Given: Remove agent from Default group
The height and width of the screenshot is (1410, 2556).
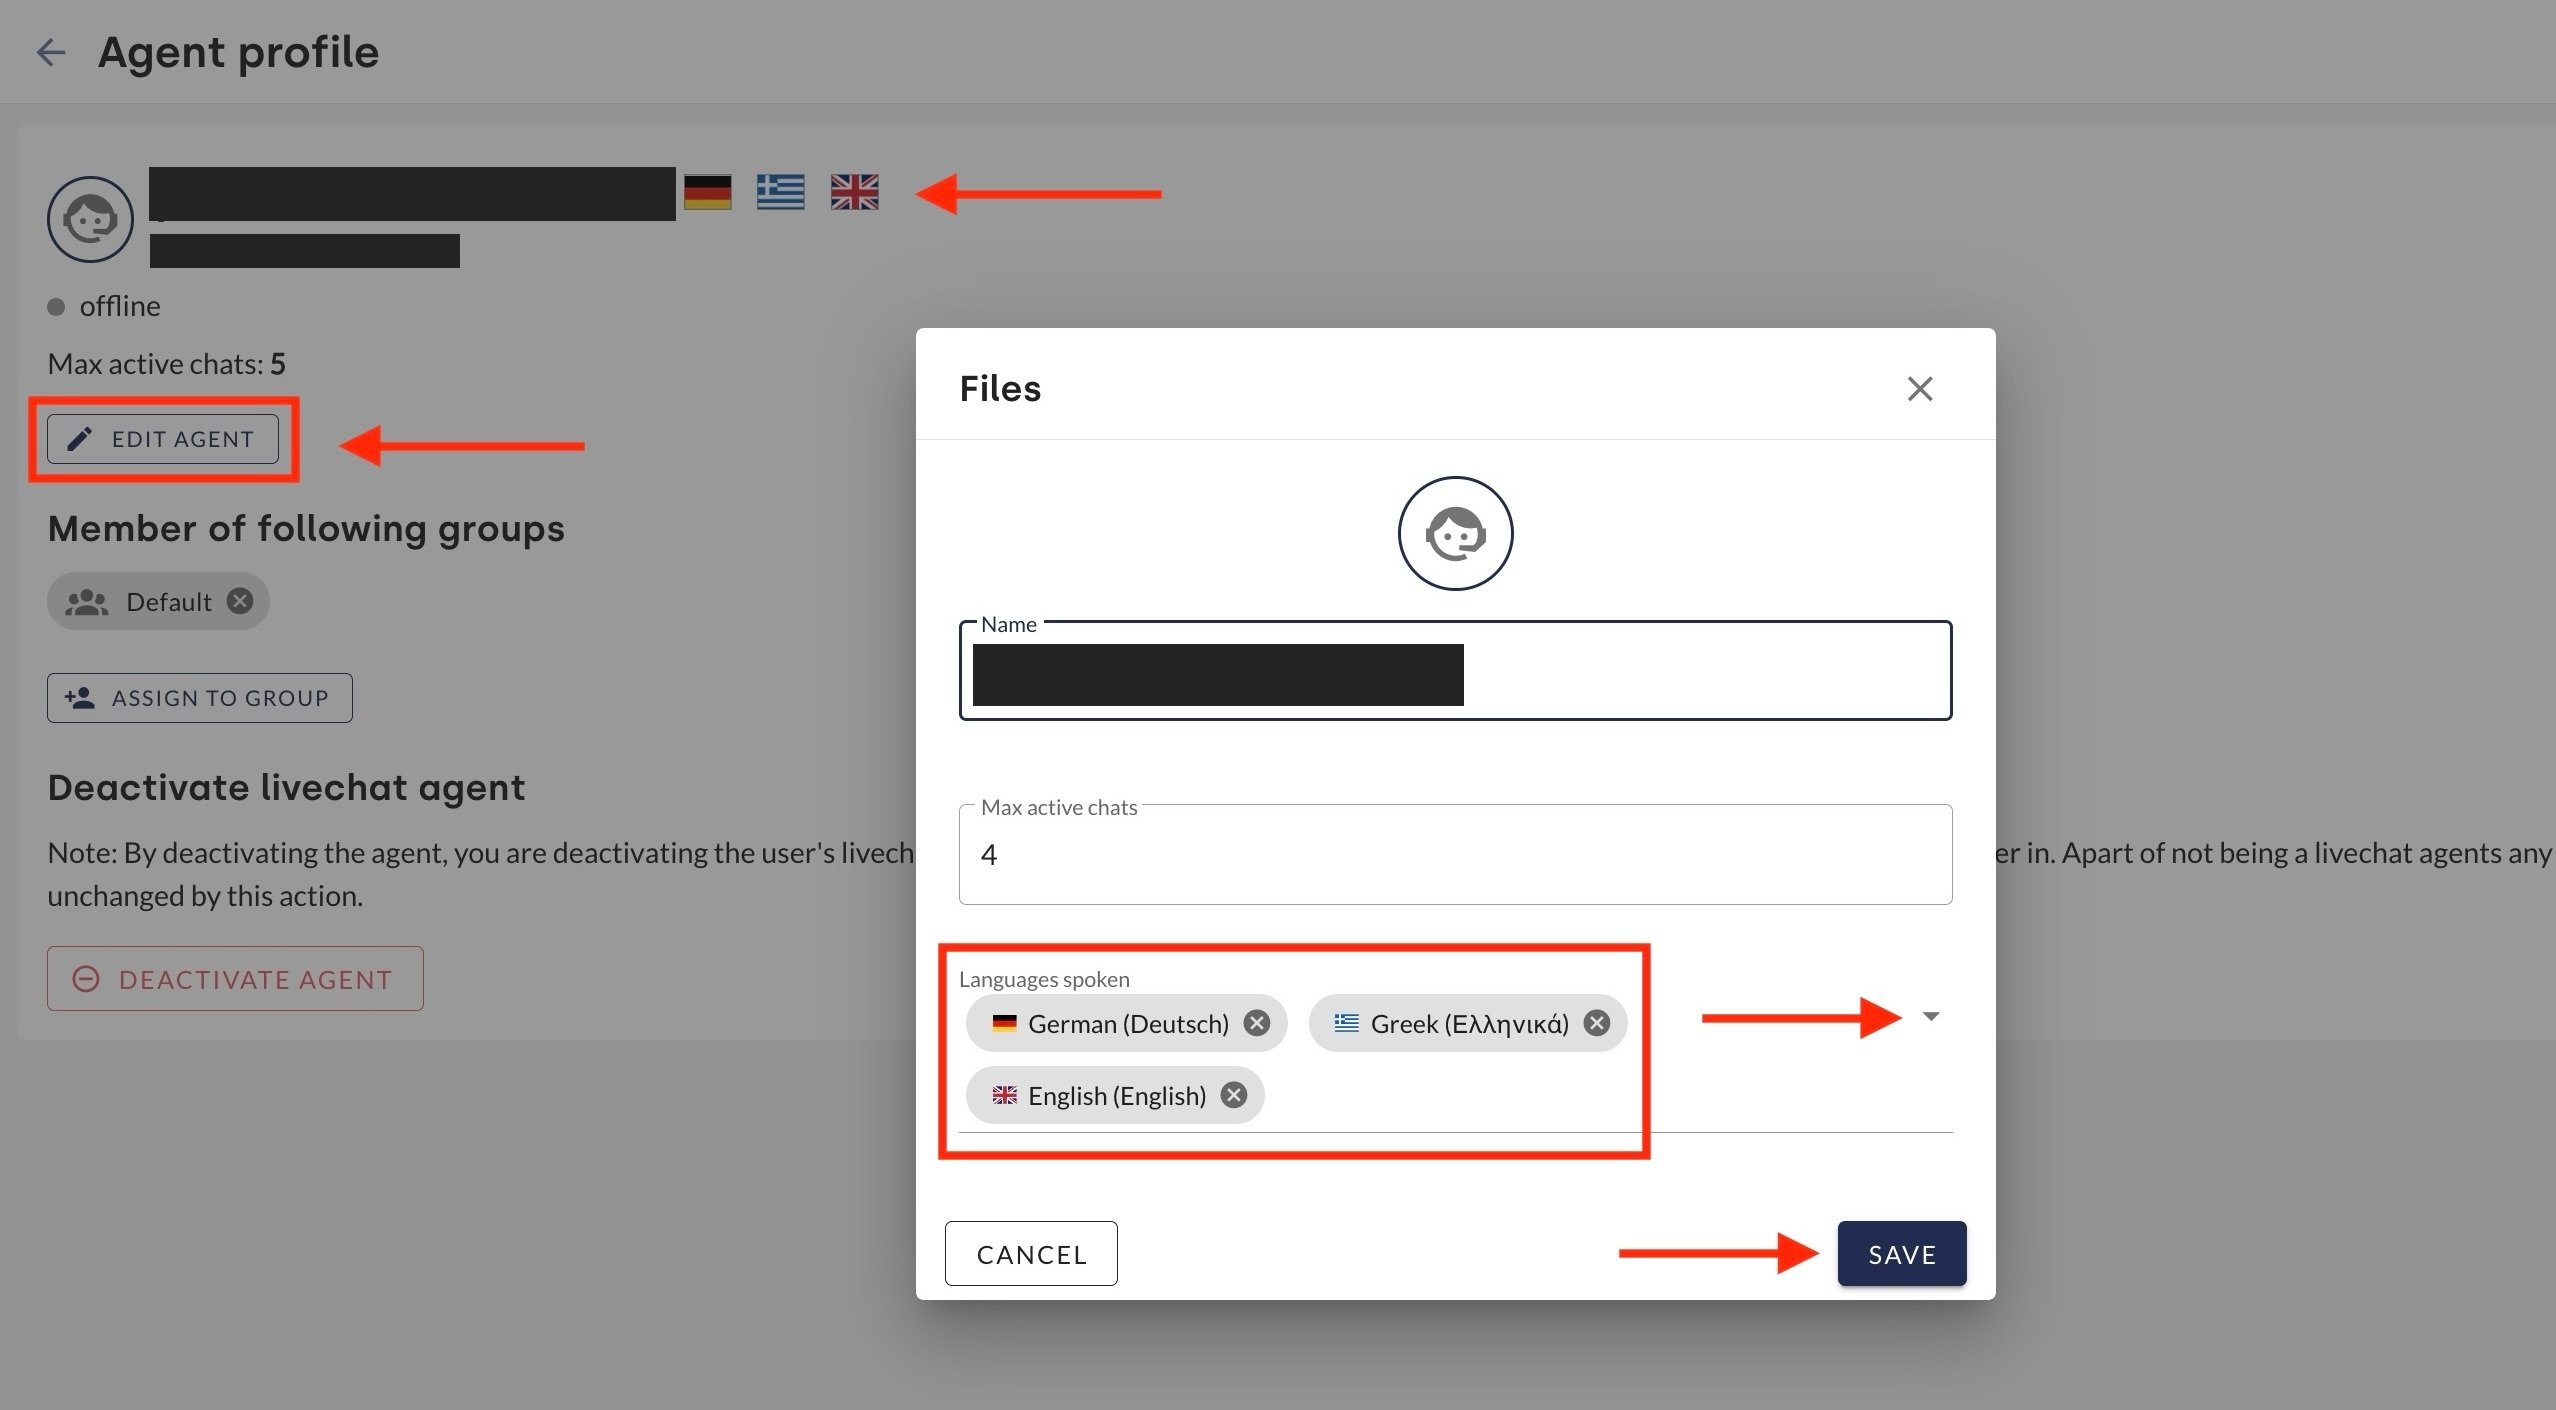Looking at the screenshot, I should click(x=240, y=601).
